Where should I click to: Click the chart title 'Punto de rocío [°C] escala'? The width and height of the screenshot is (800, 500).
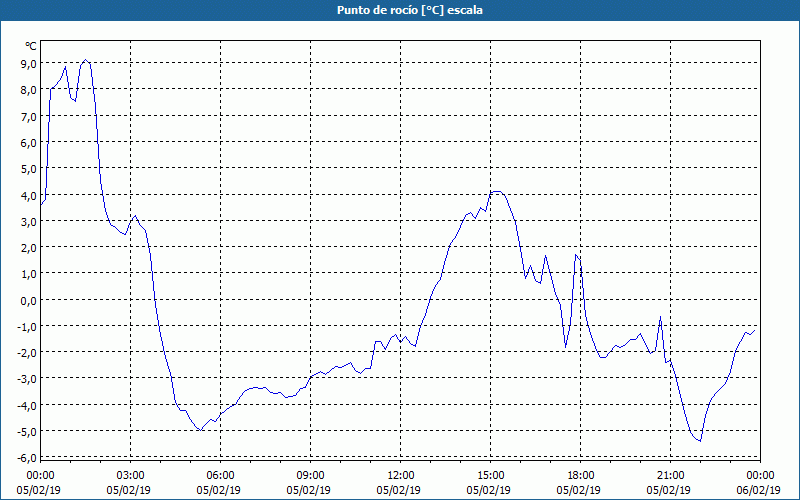point(410,10)
